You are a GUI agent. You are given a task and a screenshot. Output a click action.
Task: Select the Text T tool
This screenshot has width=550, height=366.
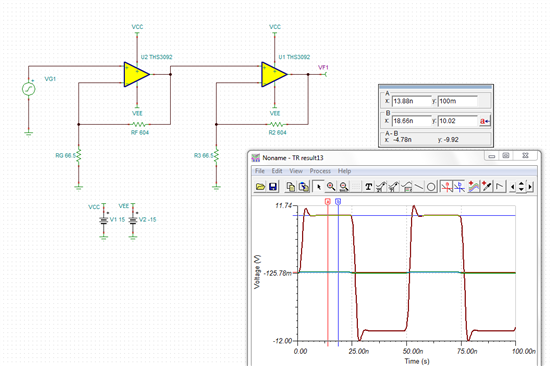(x=368, y=187)
